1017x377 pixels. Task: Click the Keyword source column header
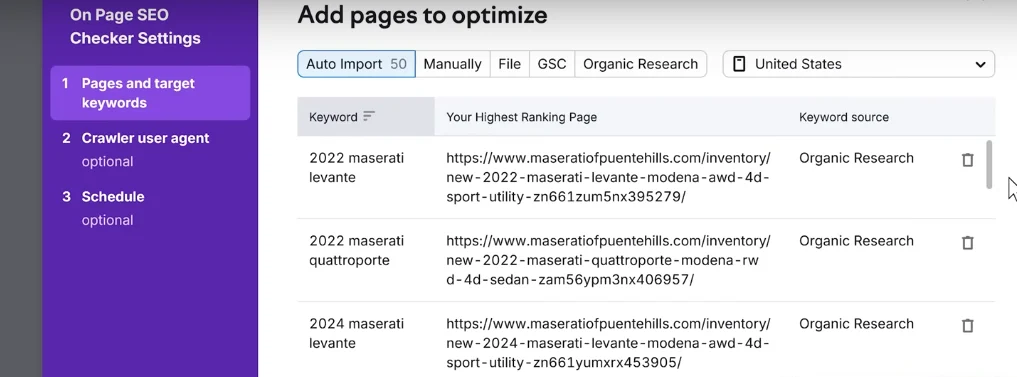point(844,117)
